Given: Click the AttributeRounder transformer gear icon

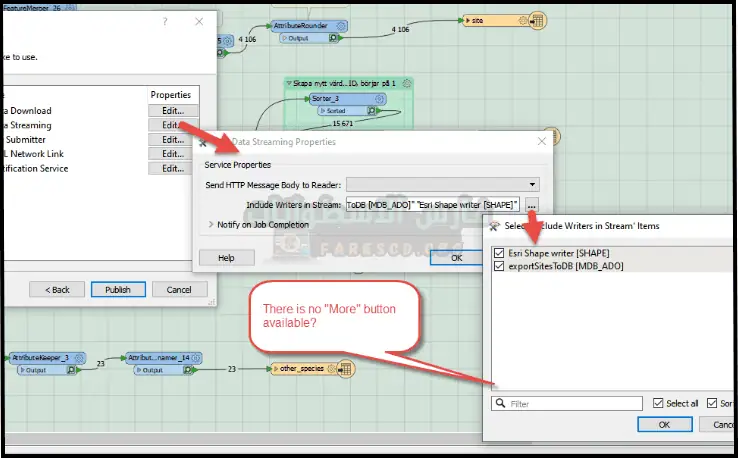Looking at the screenshot, I should click(342, 26).
